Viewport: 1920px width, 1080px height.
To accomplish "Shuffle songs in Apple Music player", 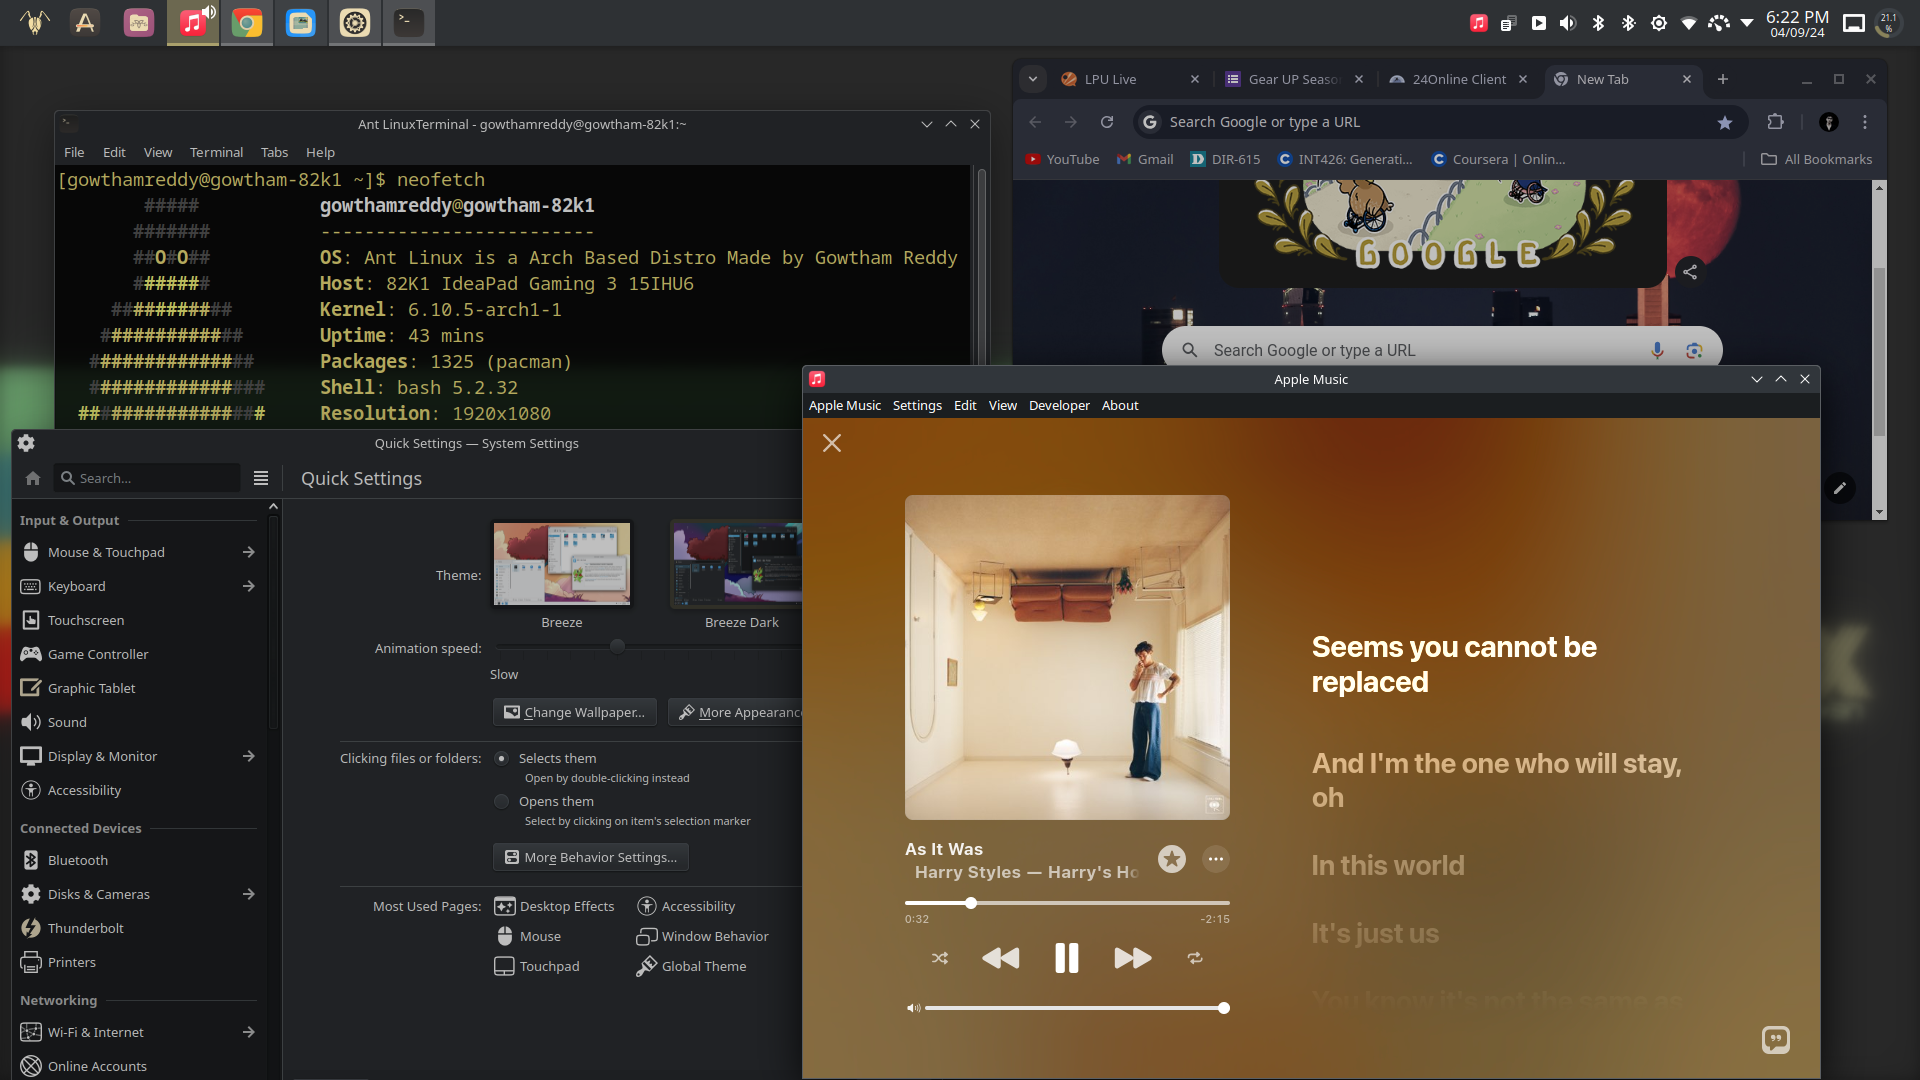I will (x=940, y=958).
